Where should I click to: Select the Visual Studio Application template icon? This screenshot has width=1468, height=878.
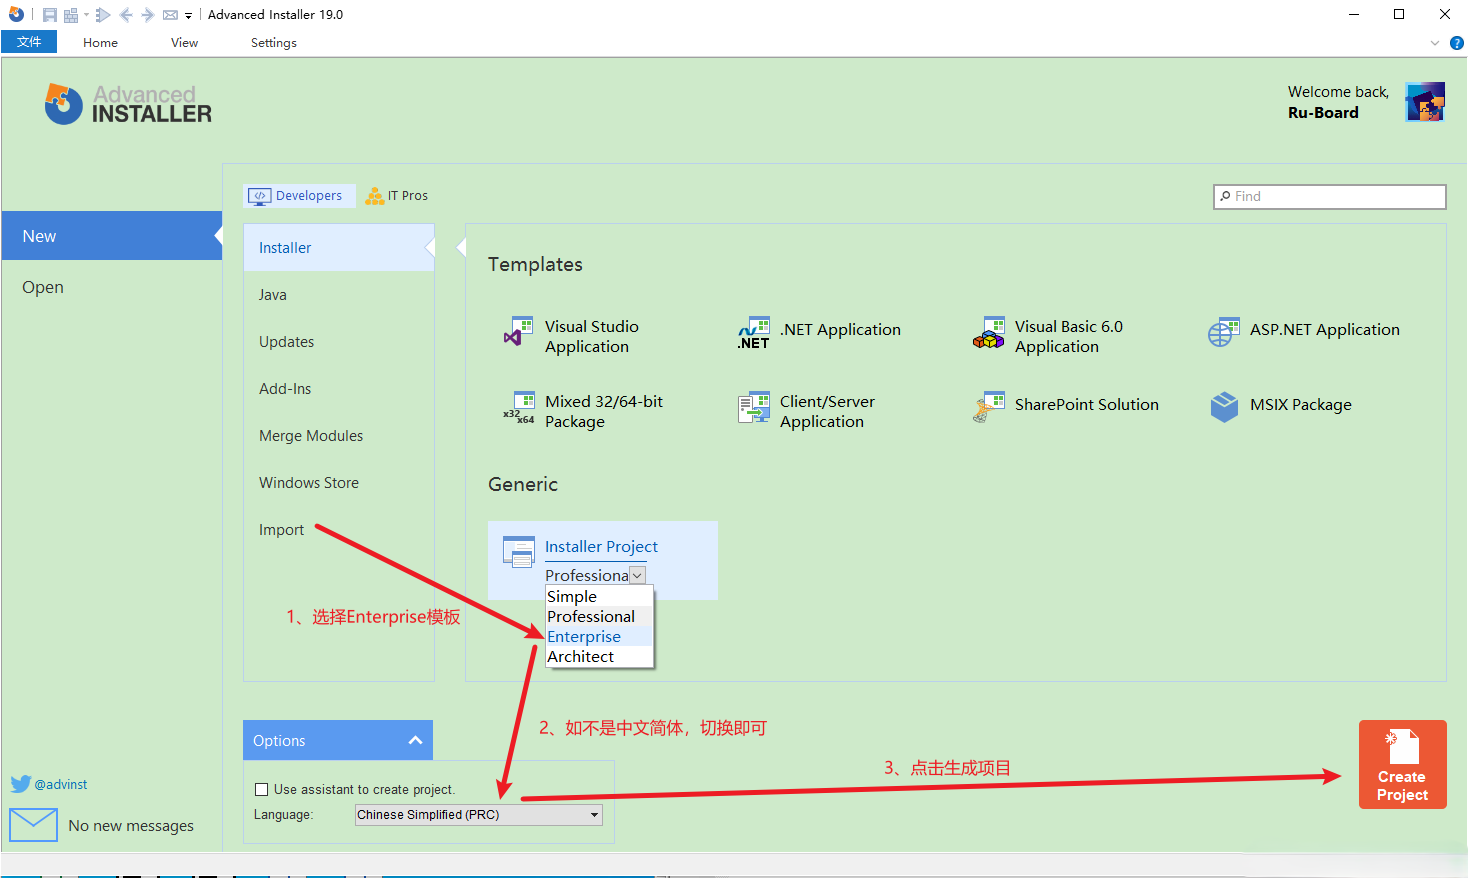(518, 333)
